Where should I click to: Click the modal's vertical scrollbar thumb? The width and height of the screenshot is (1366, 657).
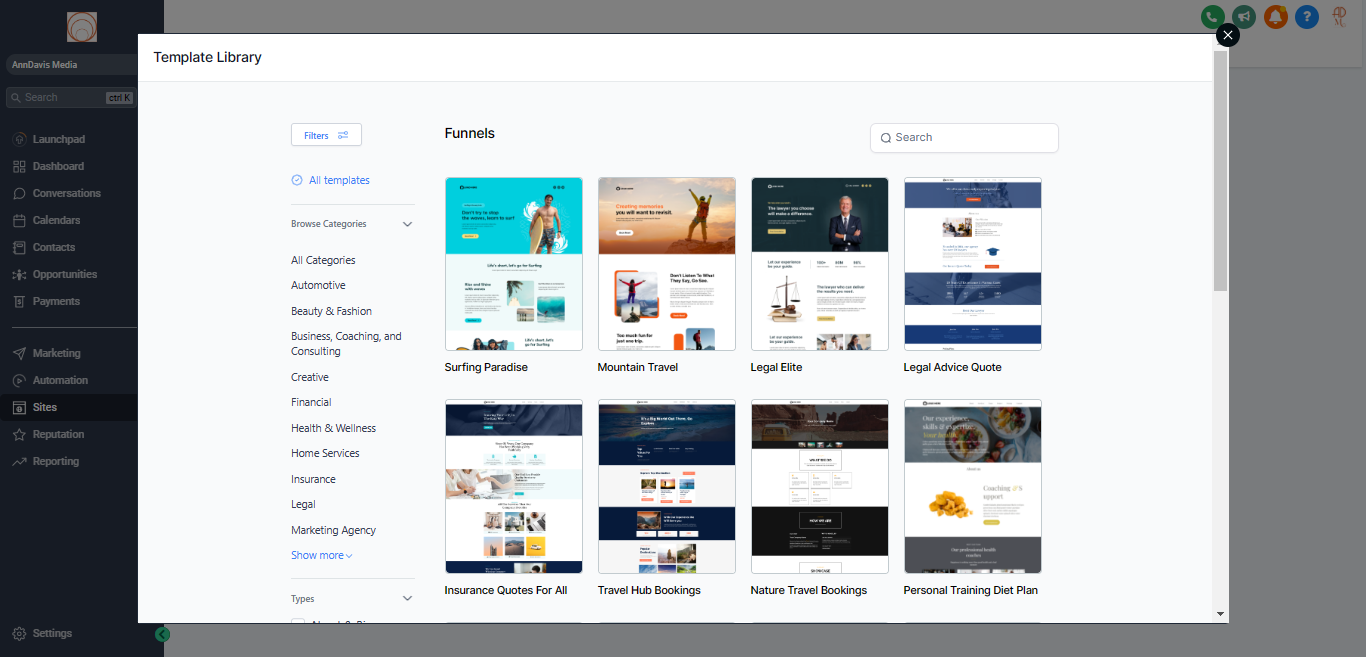[1219, 170]
